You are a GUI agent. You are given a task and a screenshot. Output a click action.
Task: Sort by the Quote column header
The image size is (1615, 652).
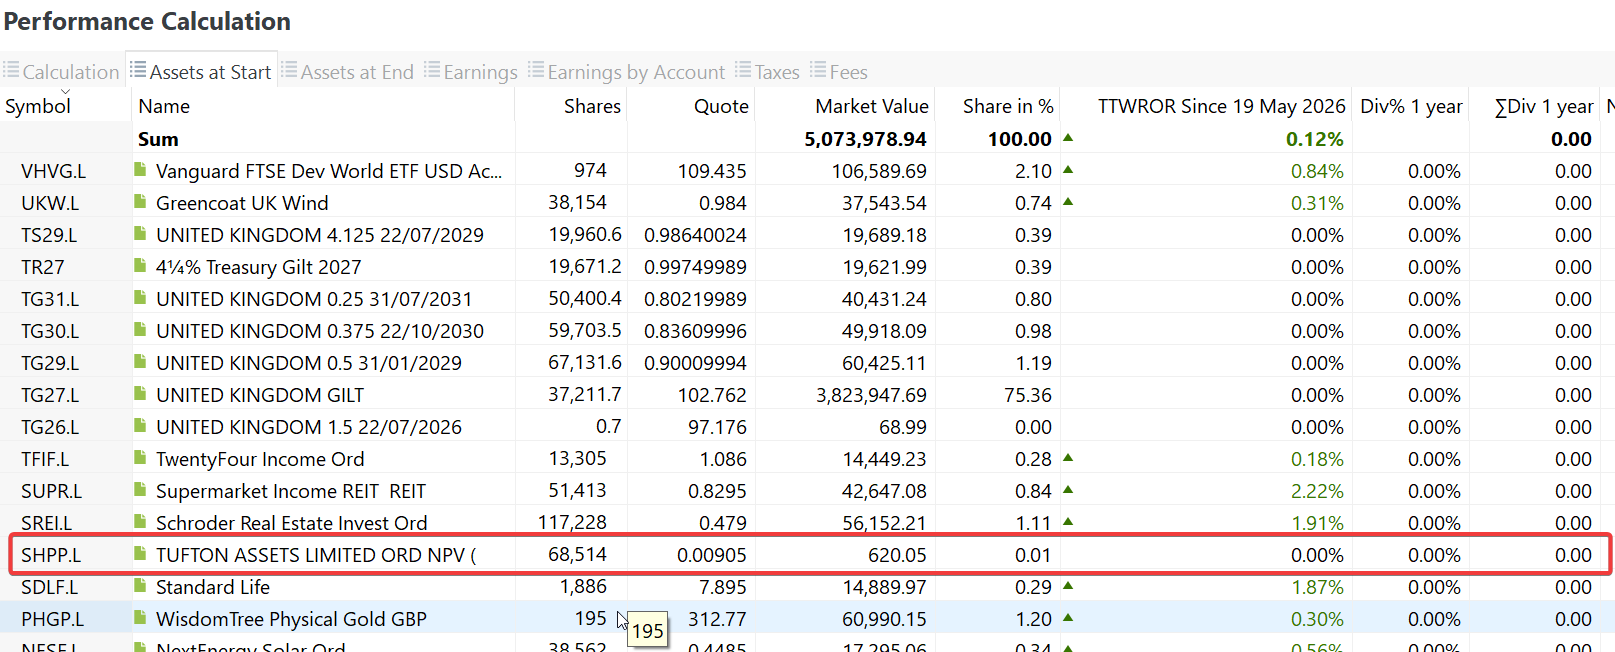point(721,106)
